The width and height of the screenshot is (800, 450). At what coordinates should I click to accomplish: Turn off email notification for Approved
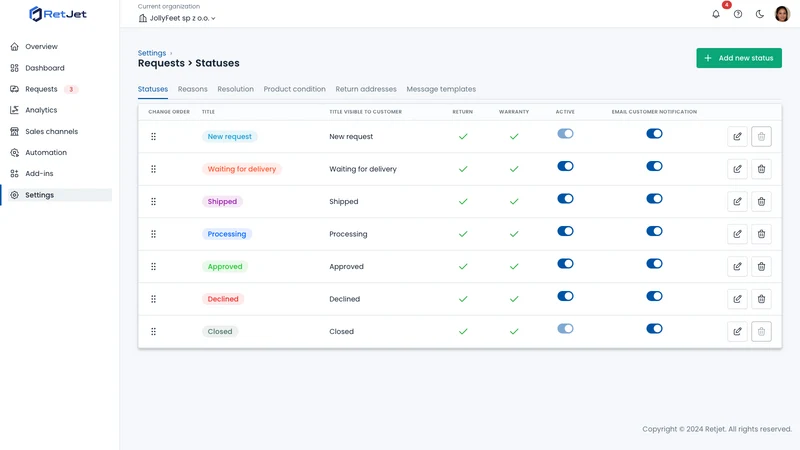tap(654, 264)
